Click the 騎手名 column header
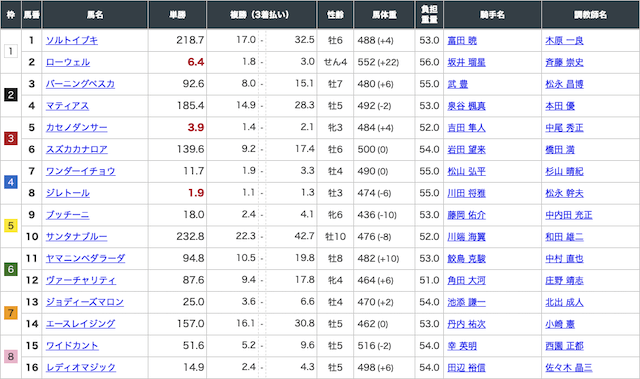640x379 pixels. [492, 15]
